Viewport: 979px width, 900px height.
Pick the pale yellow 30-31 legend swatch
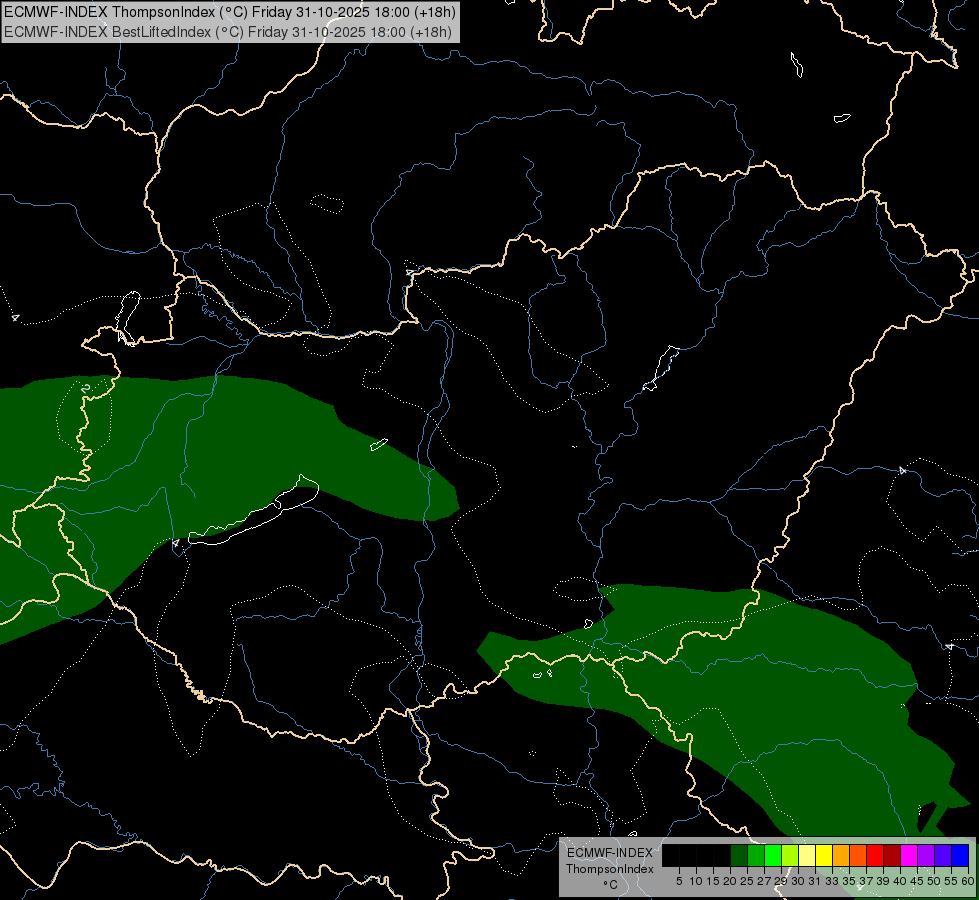[x=807, y=855]
